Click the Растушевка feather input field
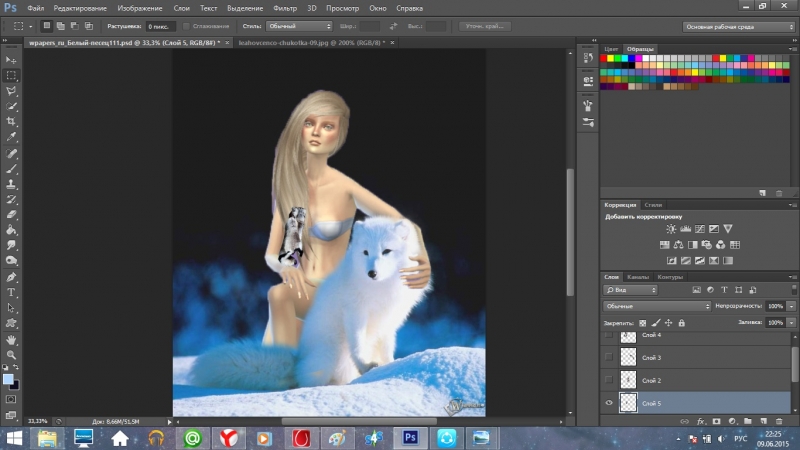 [160, 26]
